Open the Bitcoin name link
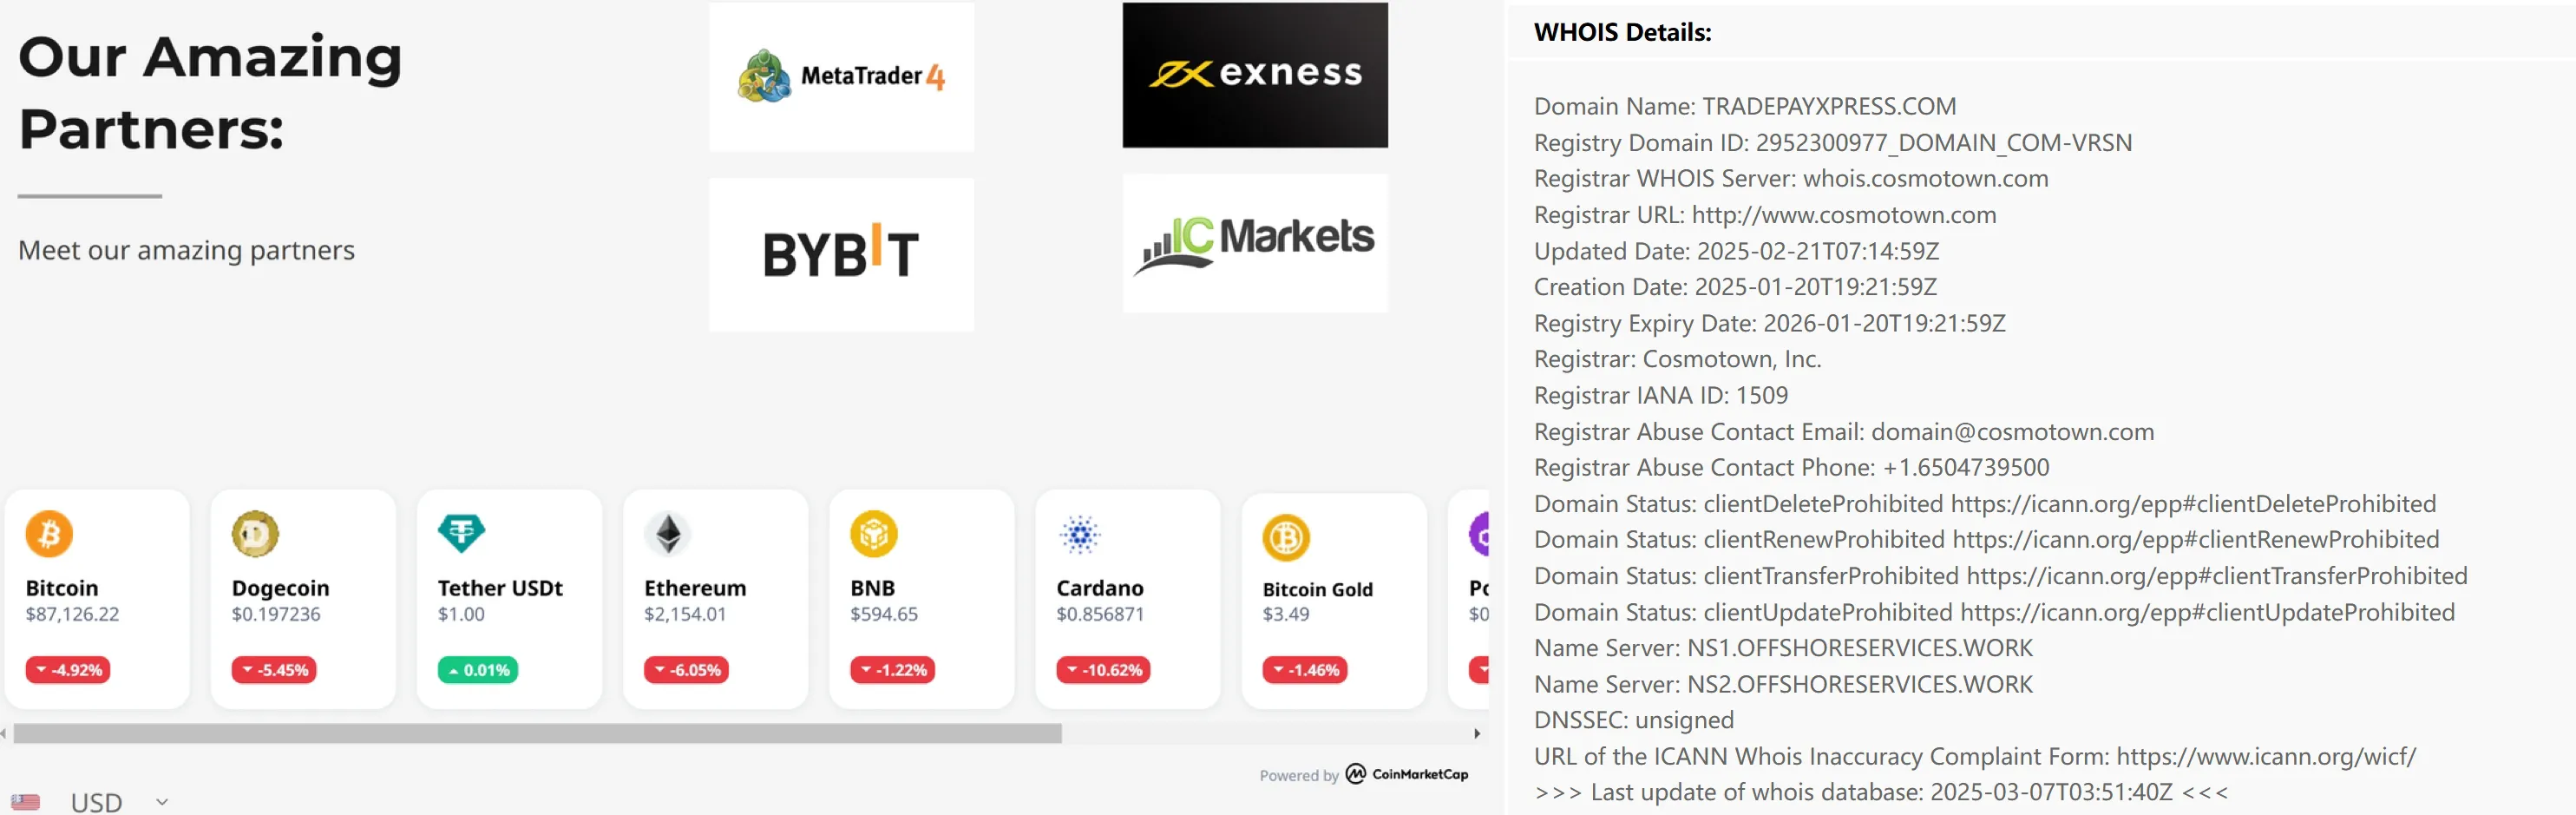 62,588
